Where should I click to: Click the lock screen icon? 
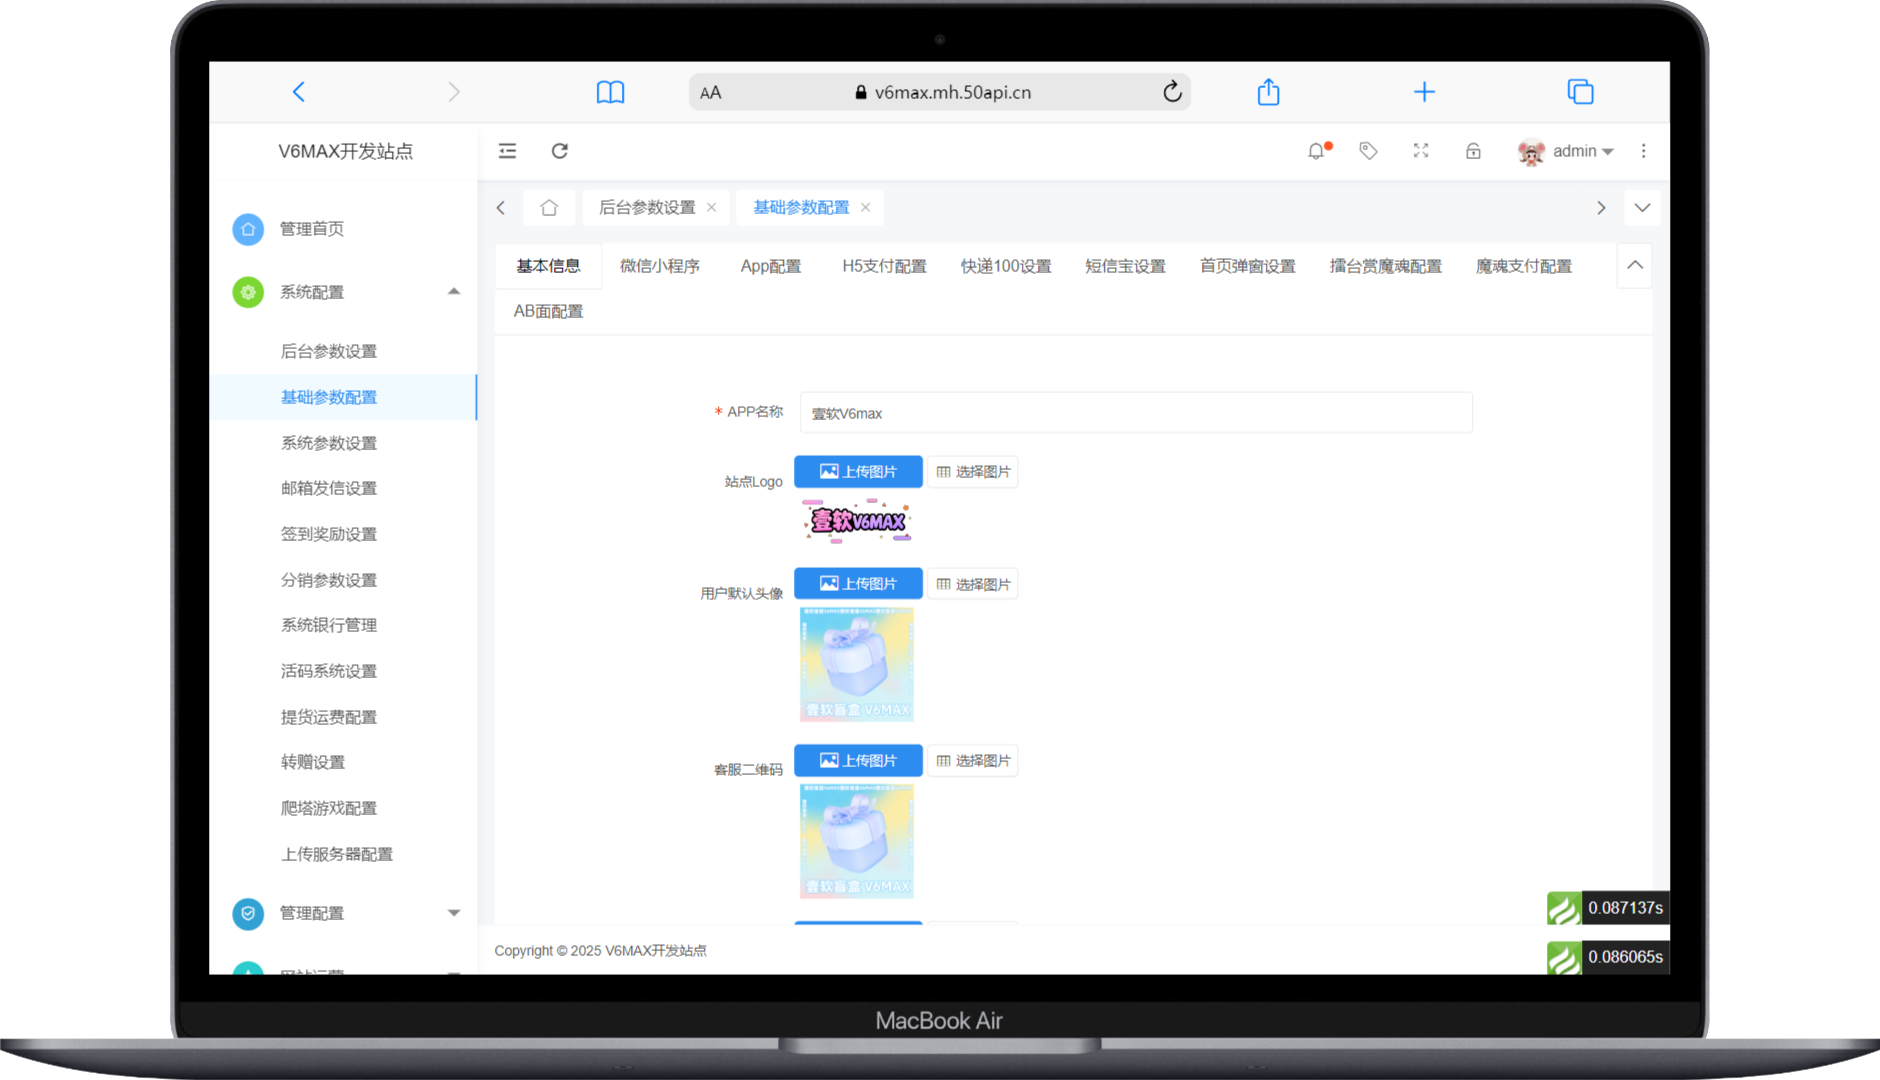pyautogui.click(x=1473, y=151)
